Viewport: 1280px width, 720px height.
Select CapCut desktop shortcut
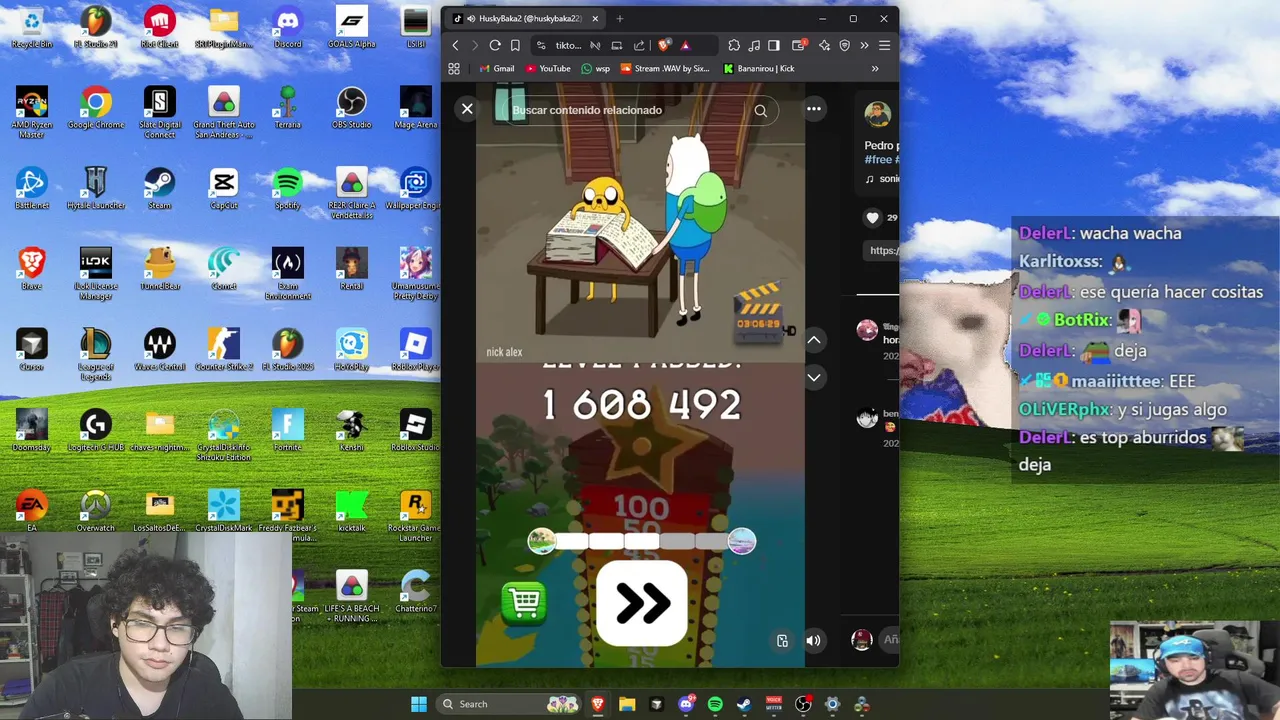[x=224, y=188]
